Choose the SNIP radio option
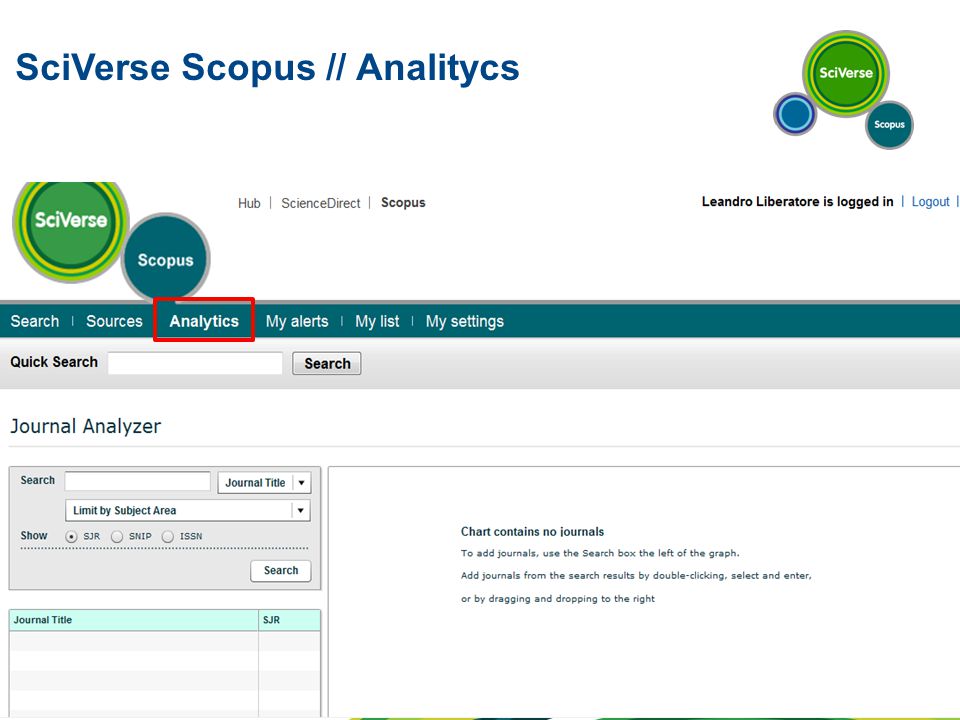The width and height of the screenshot is (960, 720). click(x=117, y=536)
